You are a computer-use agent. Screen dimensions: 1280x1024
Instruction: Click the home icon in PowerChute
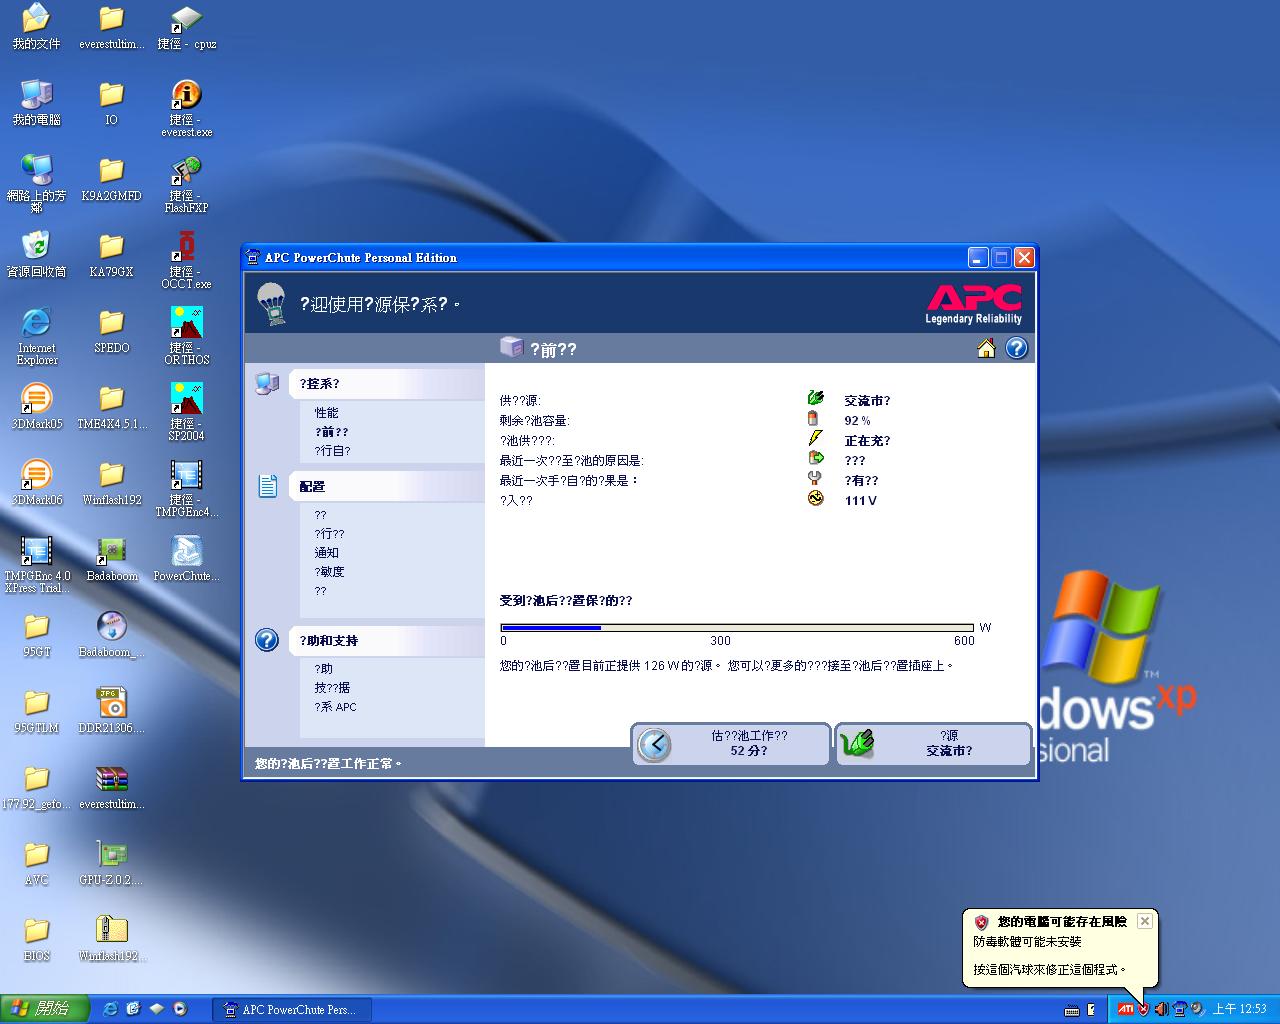coord(986,348)
